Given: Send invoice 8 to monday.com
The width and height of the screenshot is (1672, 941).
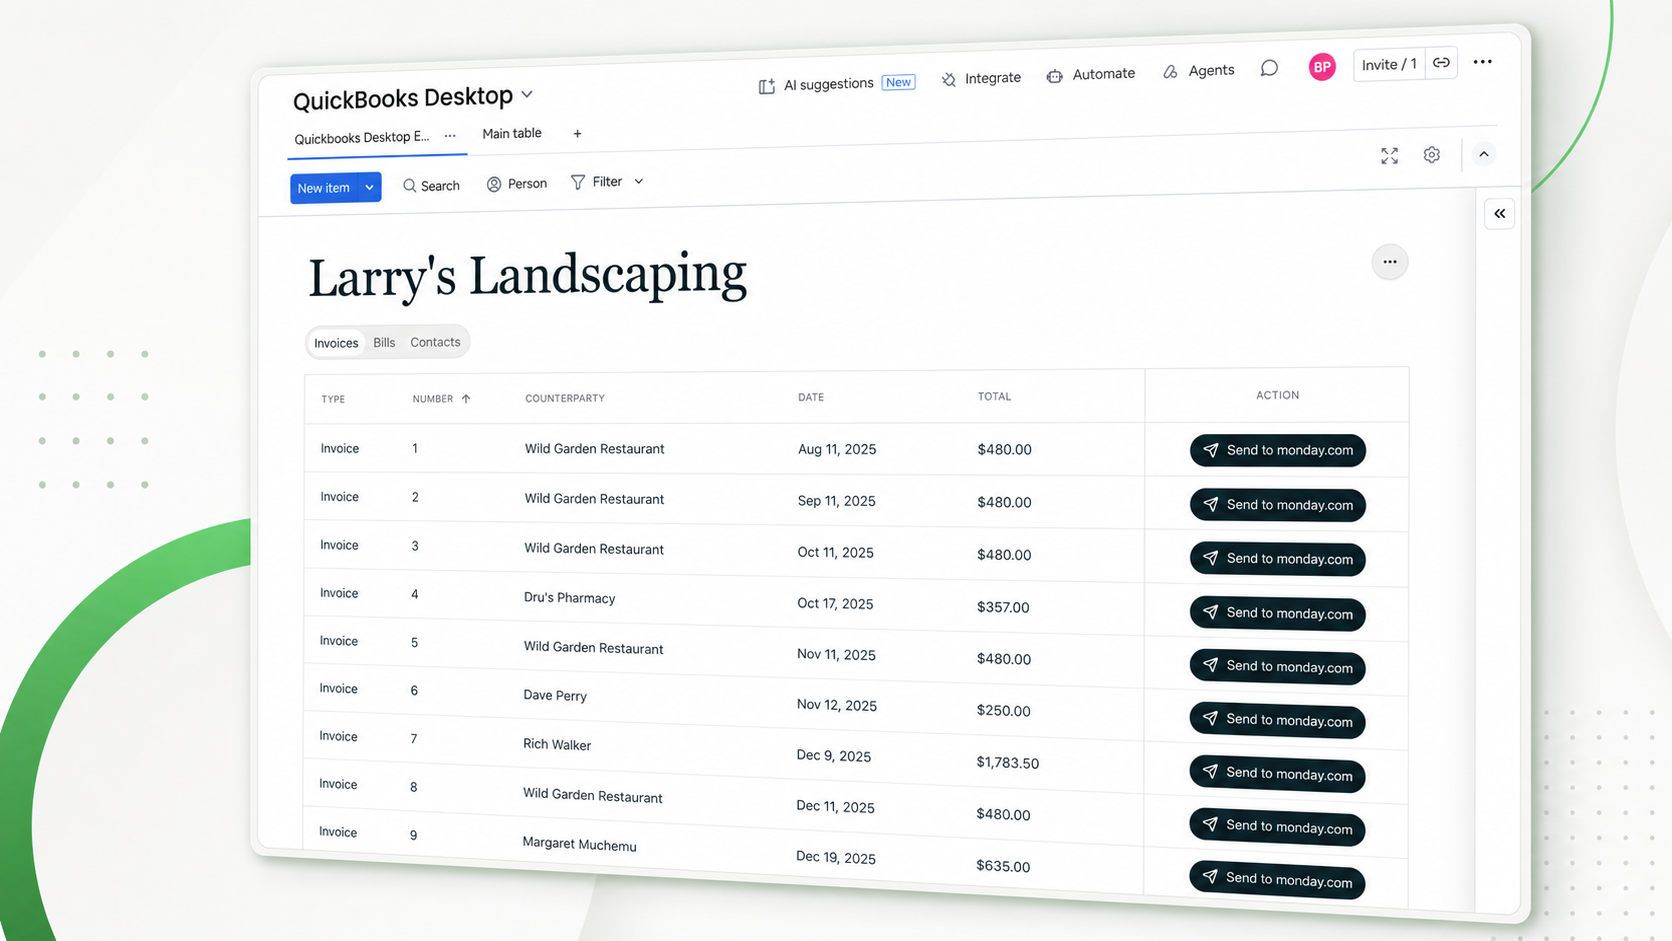Looking at the screenshot, I should click(x=1278, y=827).
